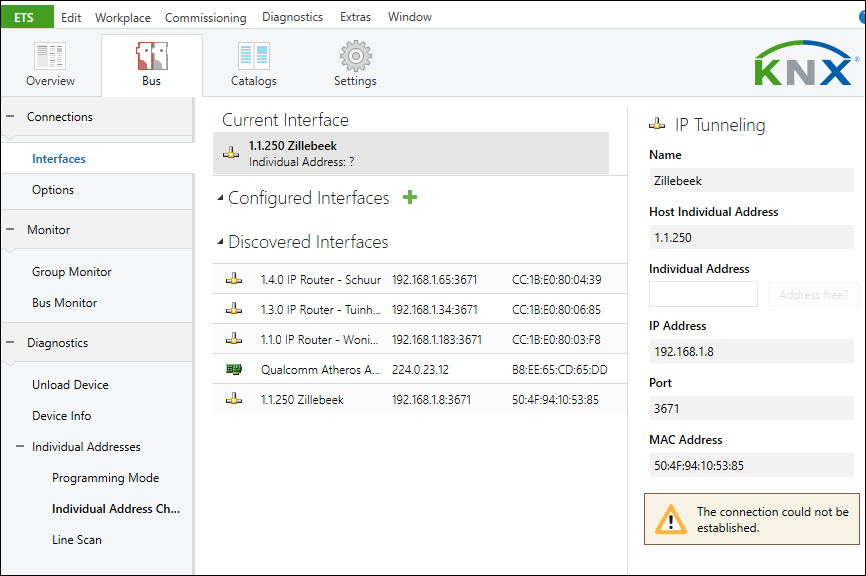Click the IP Address field 192.168.1.8

[x=751, y=351]
